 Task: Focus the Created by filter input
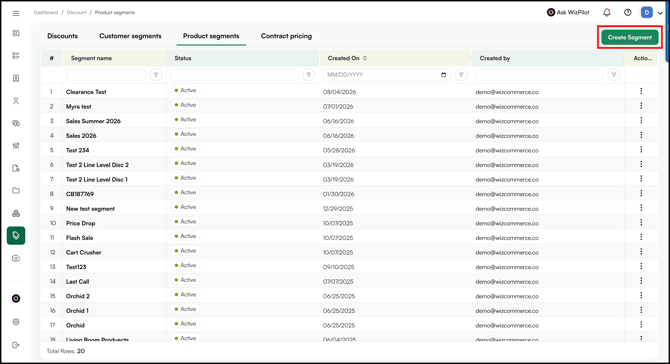click(539, 75)
